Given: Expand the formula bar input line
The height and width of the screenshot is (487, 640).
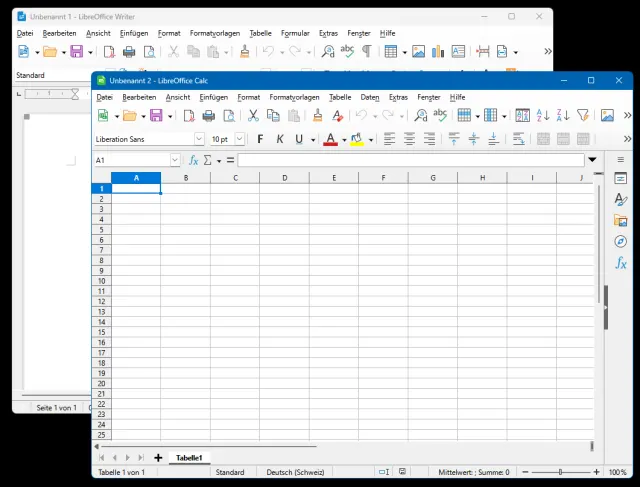Looking at the screenshot, I should tap(592, 160).
